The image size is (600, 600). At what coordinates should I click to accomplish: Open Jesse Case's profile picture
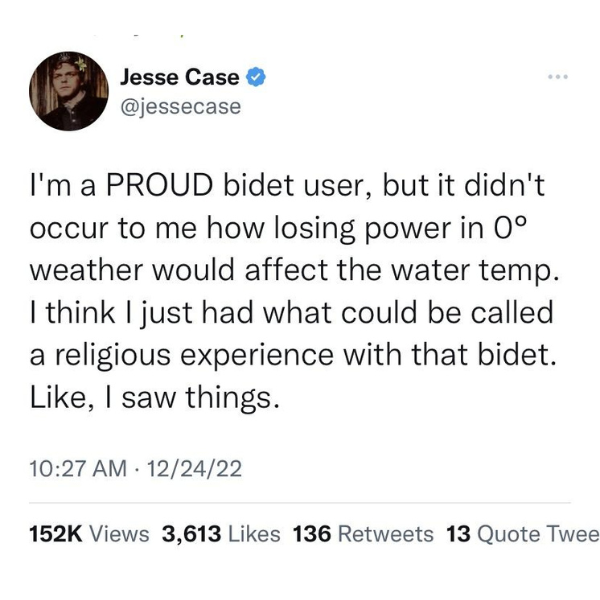(69, 91)
